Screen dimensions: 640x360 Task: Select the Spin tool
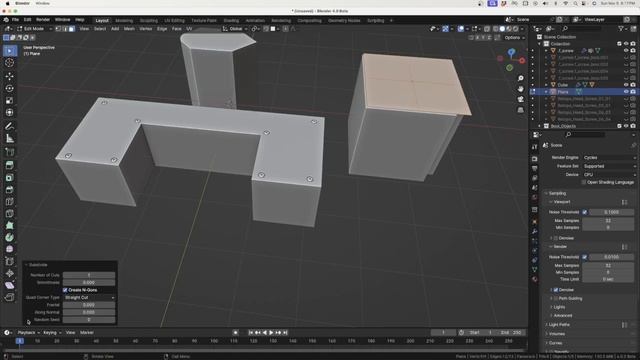pos(9,237)
